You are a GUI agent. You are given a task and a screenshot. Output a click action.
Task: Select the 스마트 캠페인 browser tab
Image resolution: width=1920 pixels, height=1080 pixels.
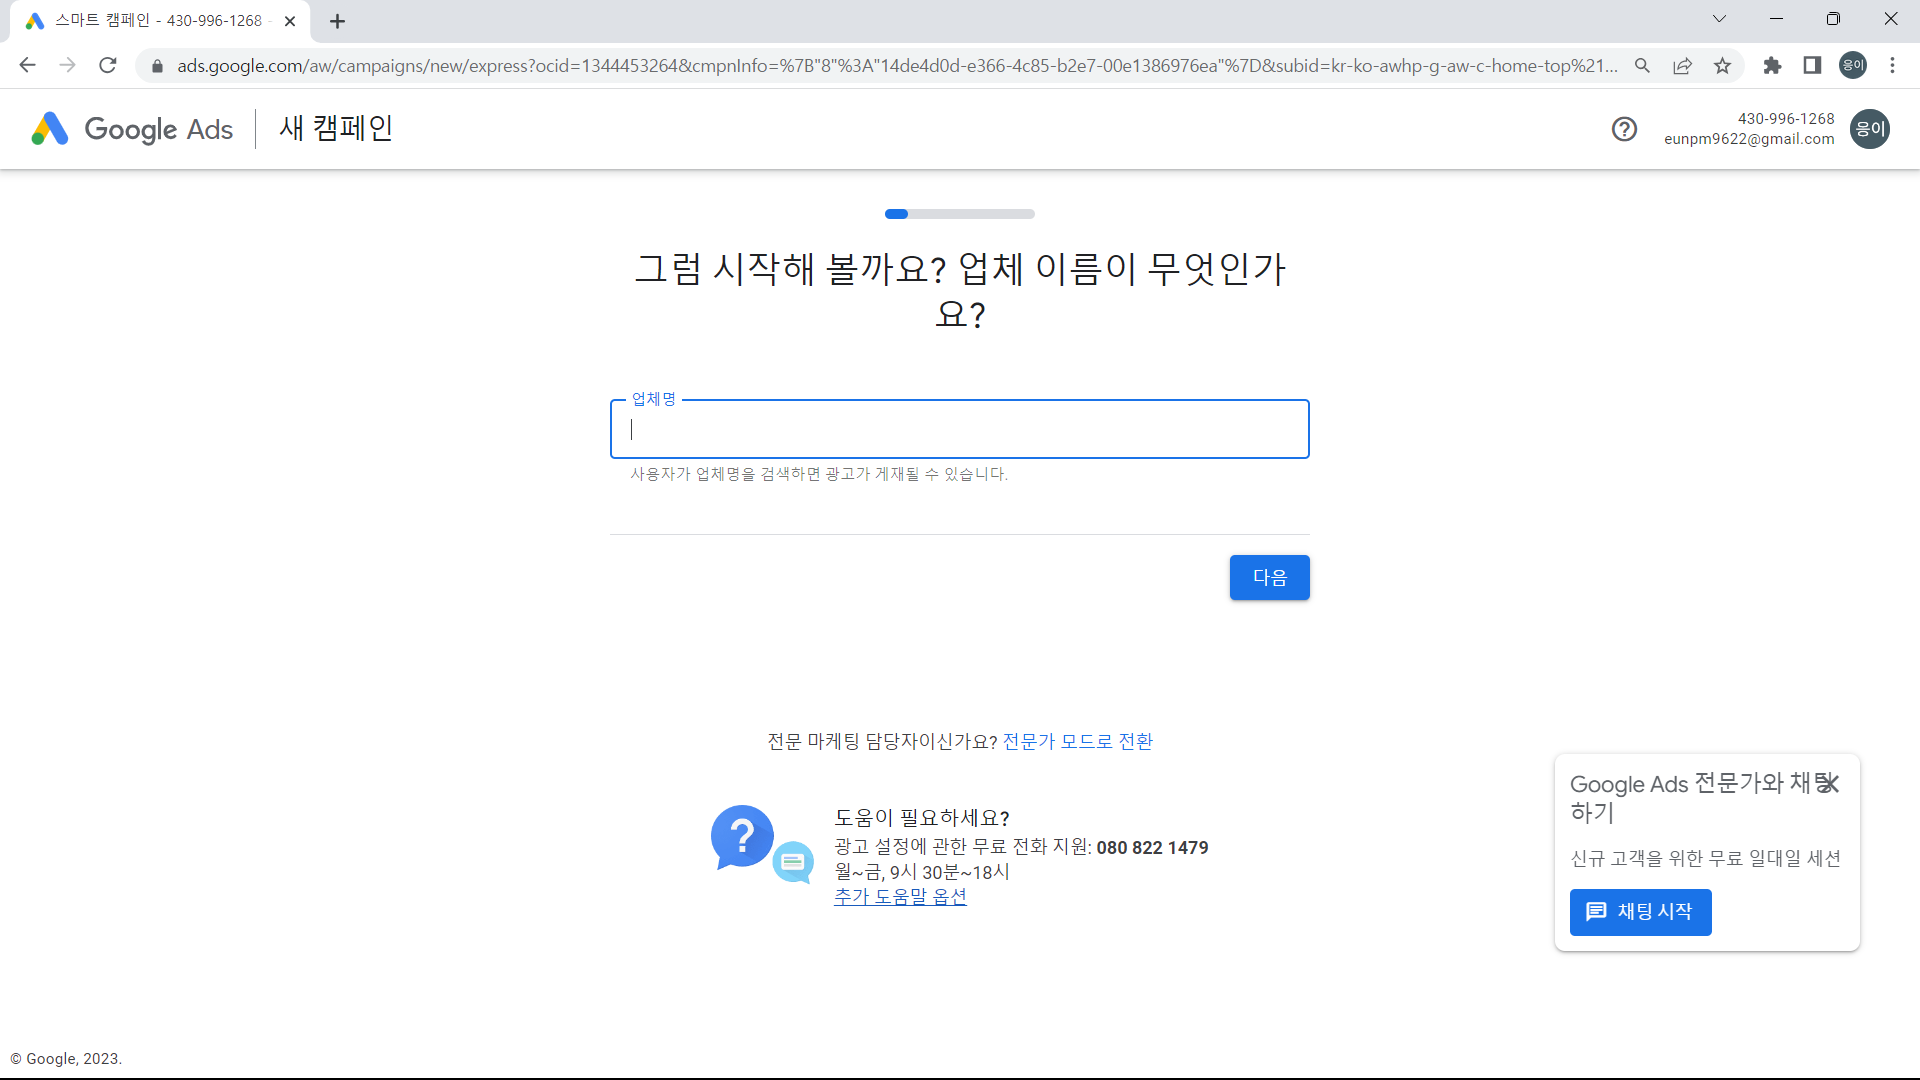[x=150, y=20]
